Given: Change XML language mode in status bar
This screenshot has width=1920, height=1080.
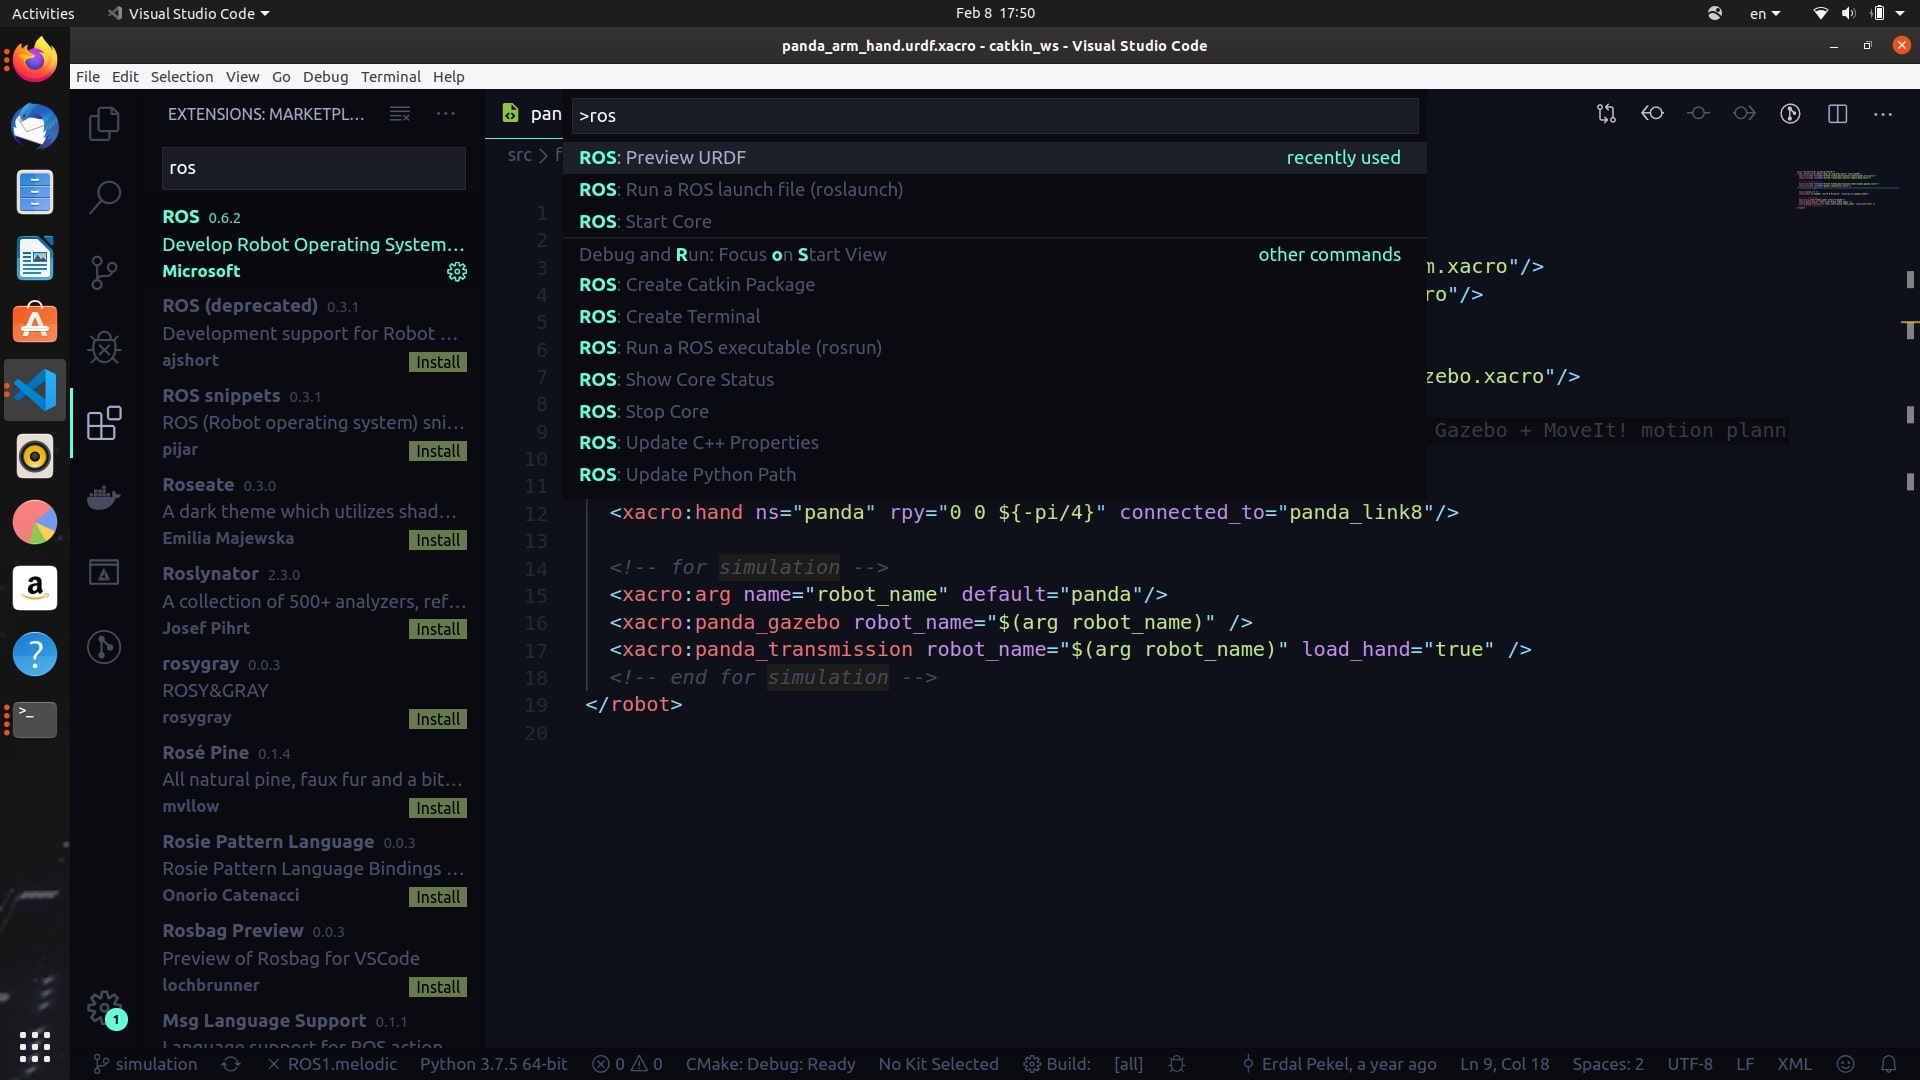Looking at the screenshot, I should (1794, 1064).
